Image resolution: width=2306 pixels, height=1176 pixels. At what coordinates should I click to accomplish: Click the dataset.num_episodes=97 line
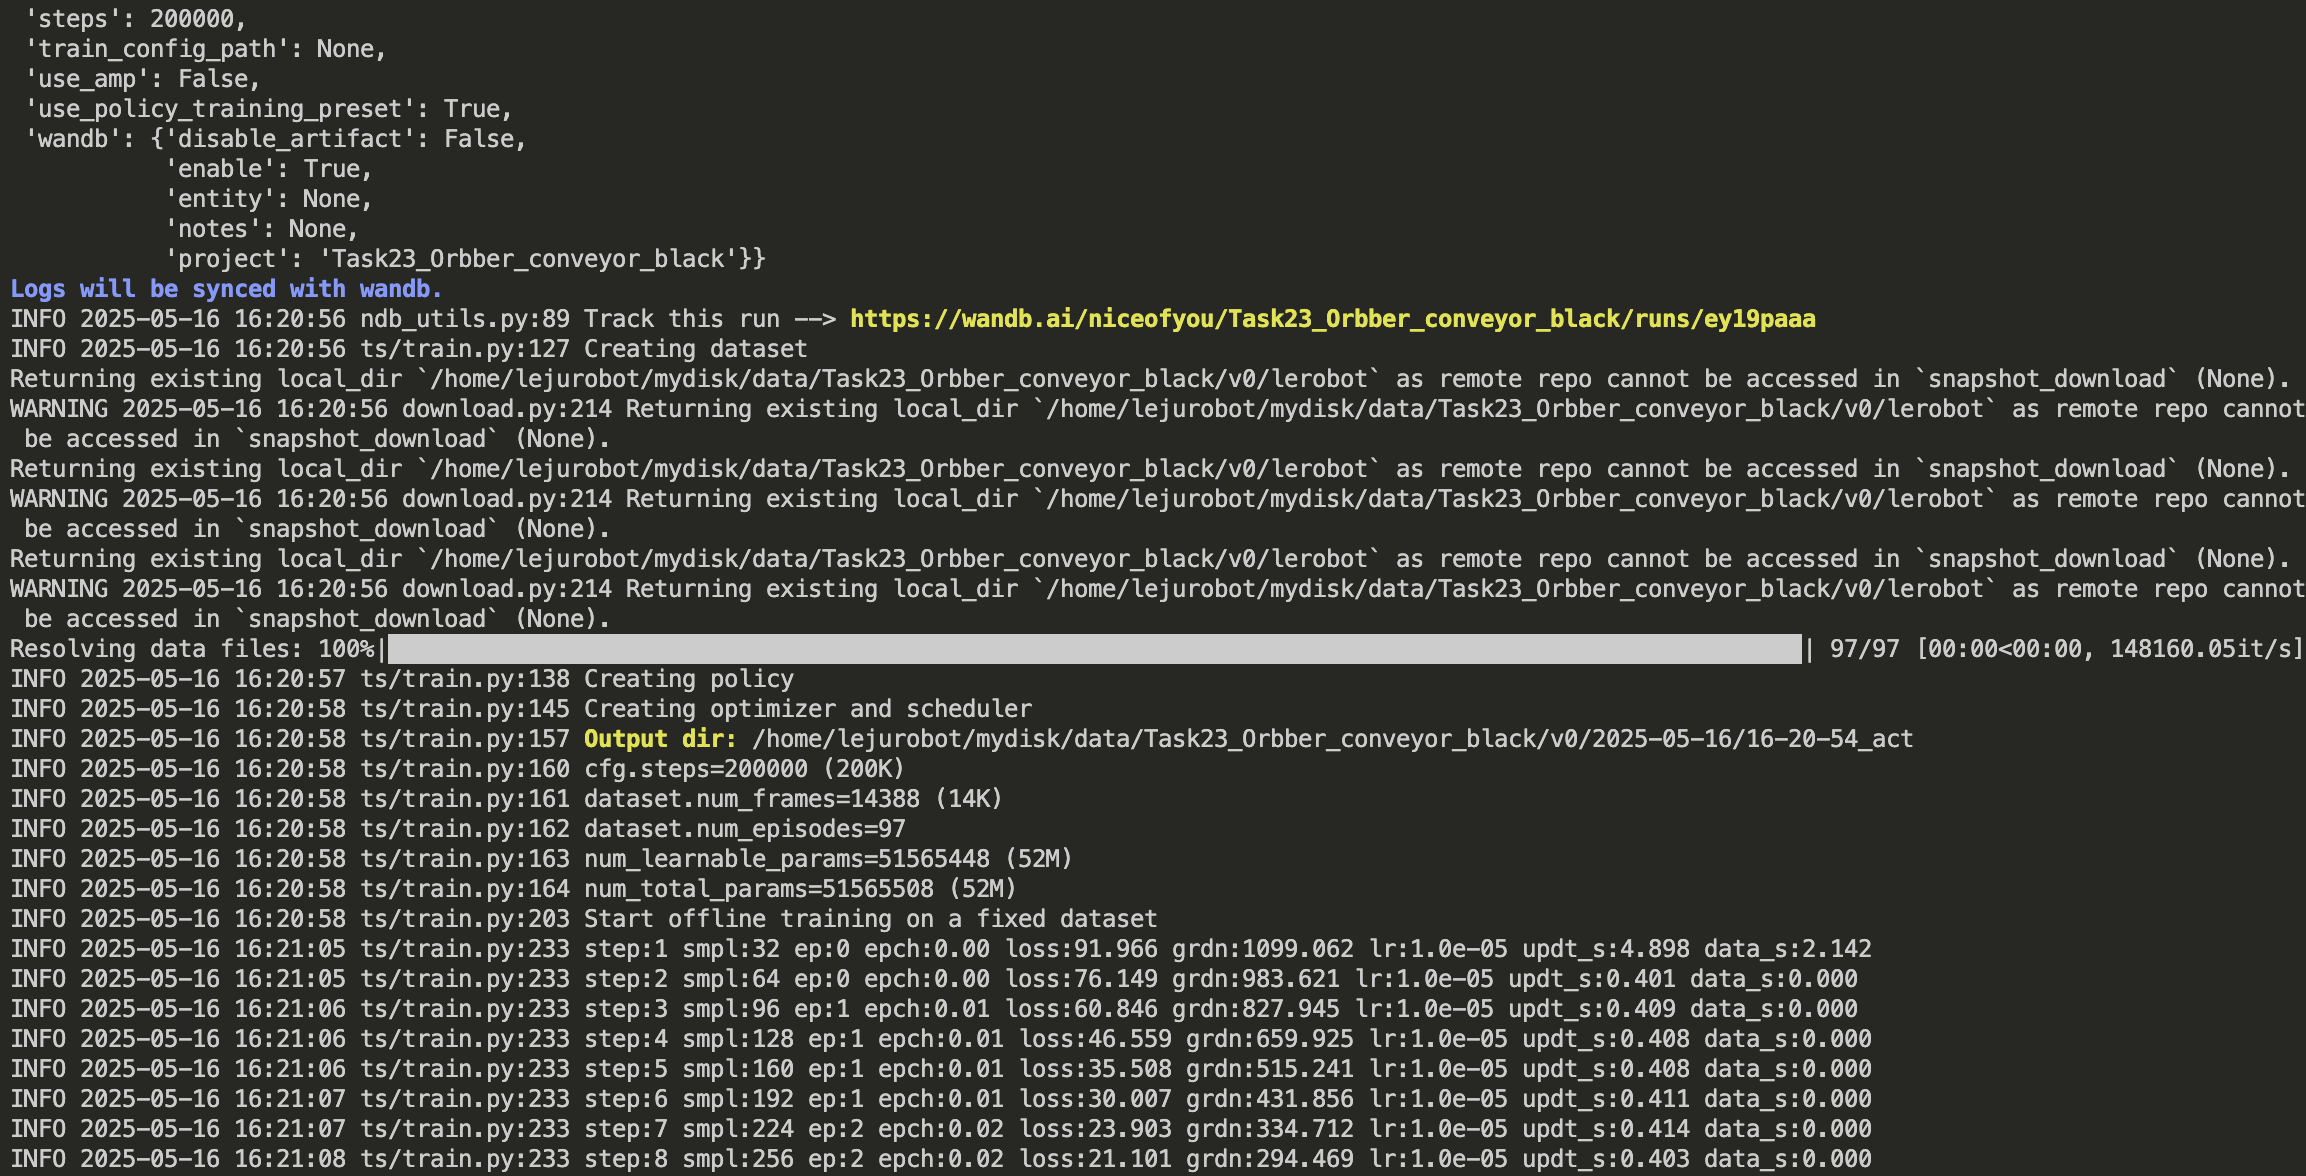coord(744,829)
